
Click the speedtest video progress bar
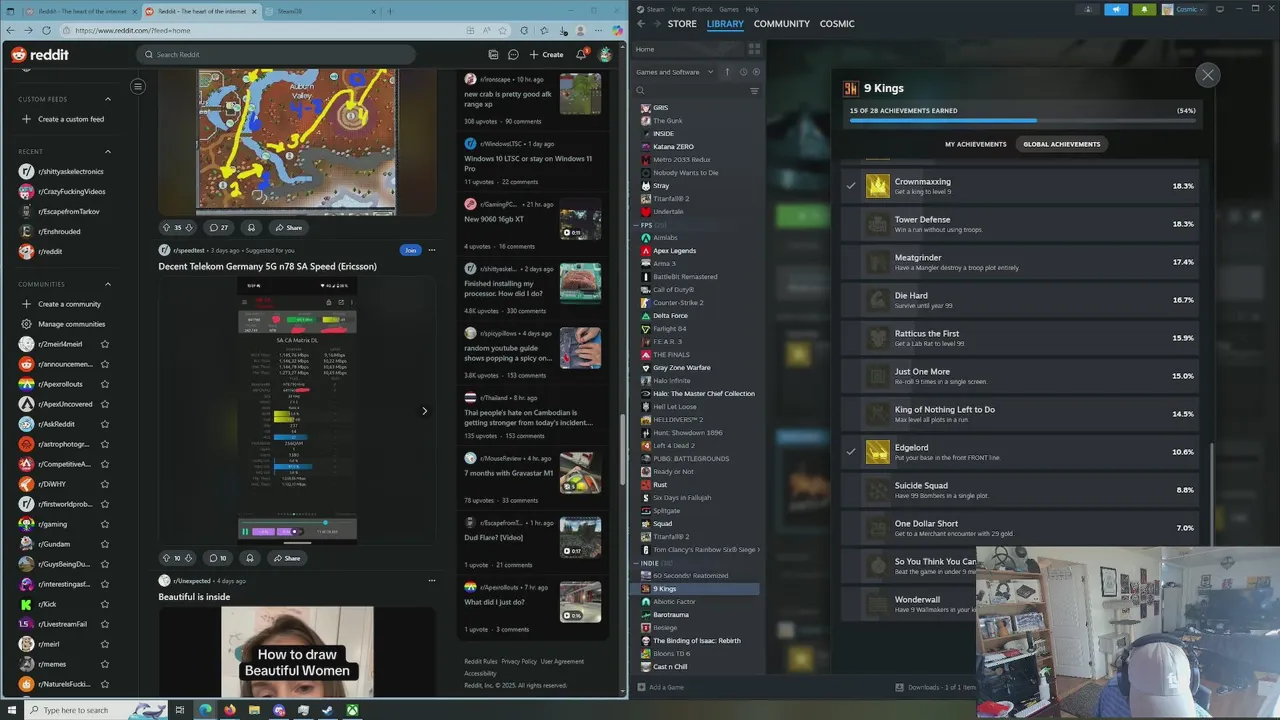click(297, 523)
